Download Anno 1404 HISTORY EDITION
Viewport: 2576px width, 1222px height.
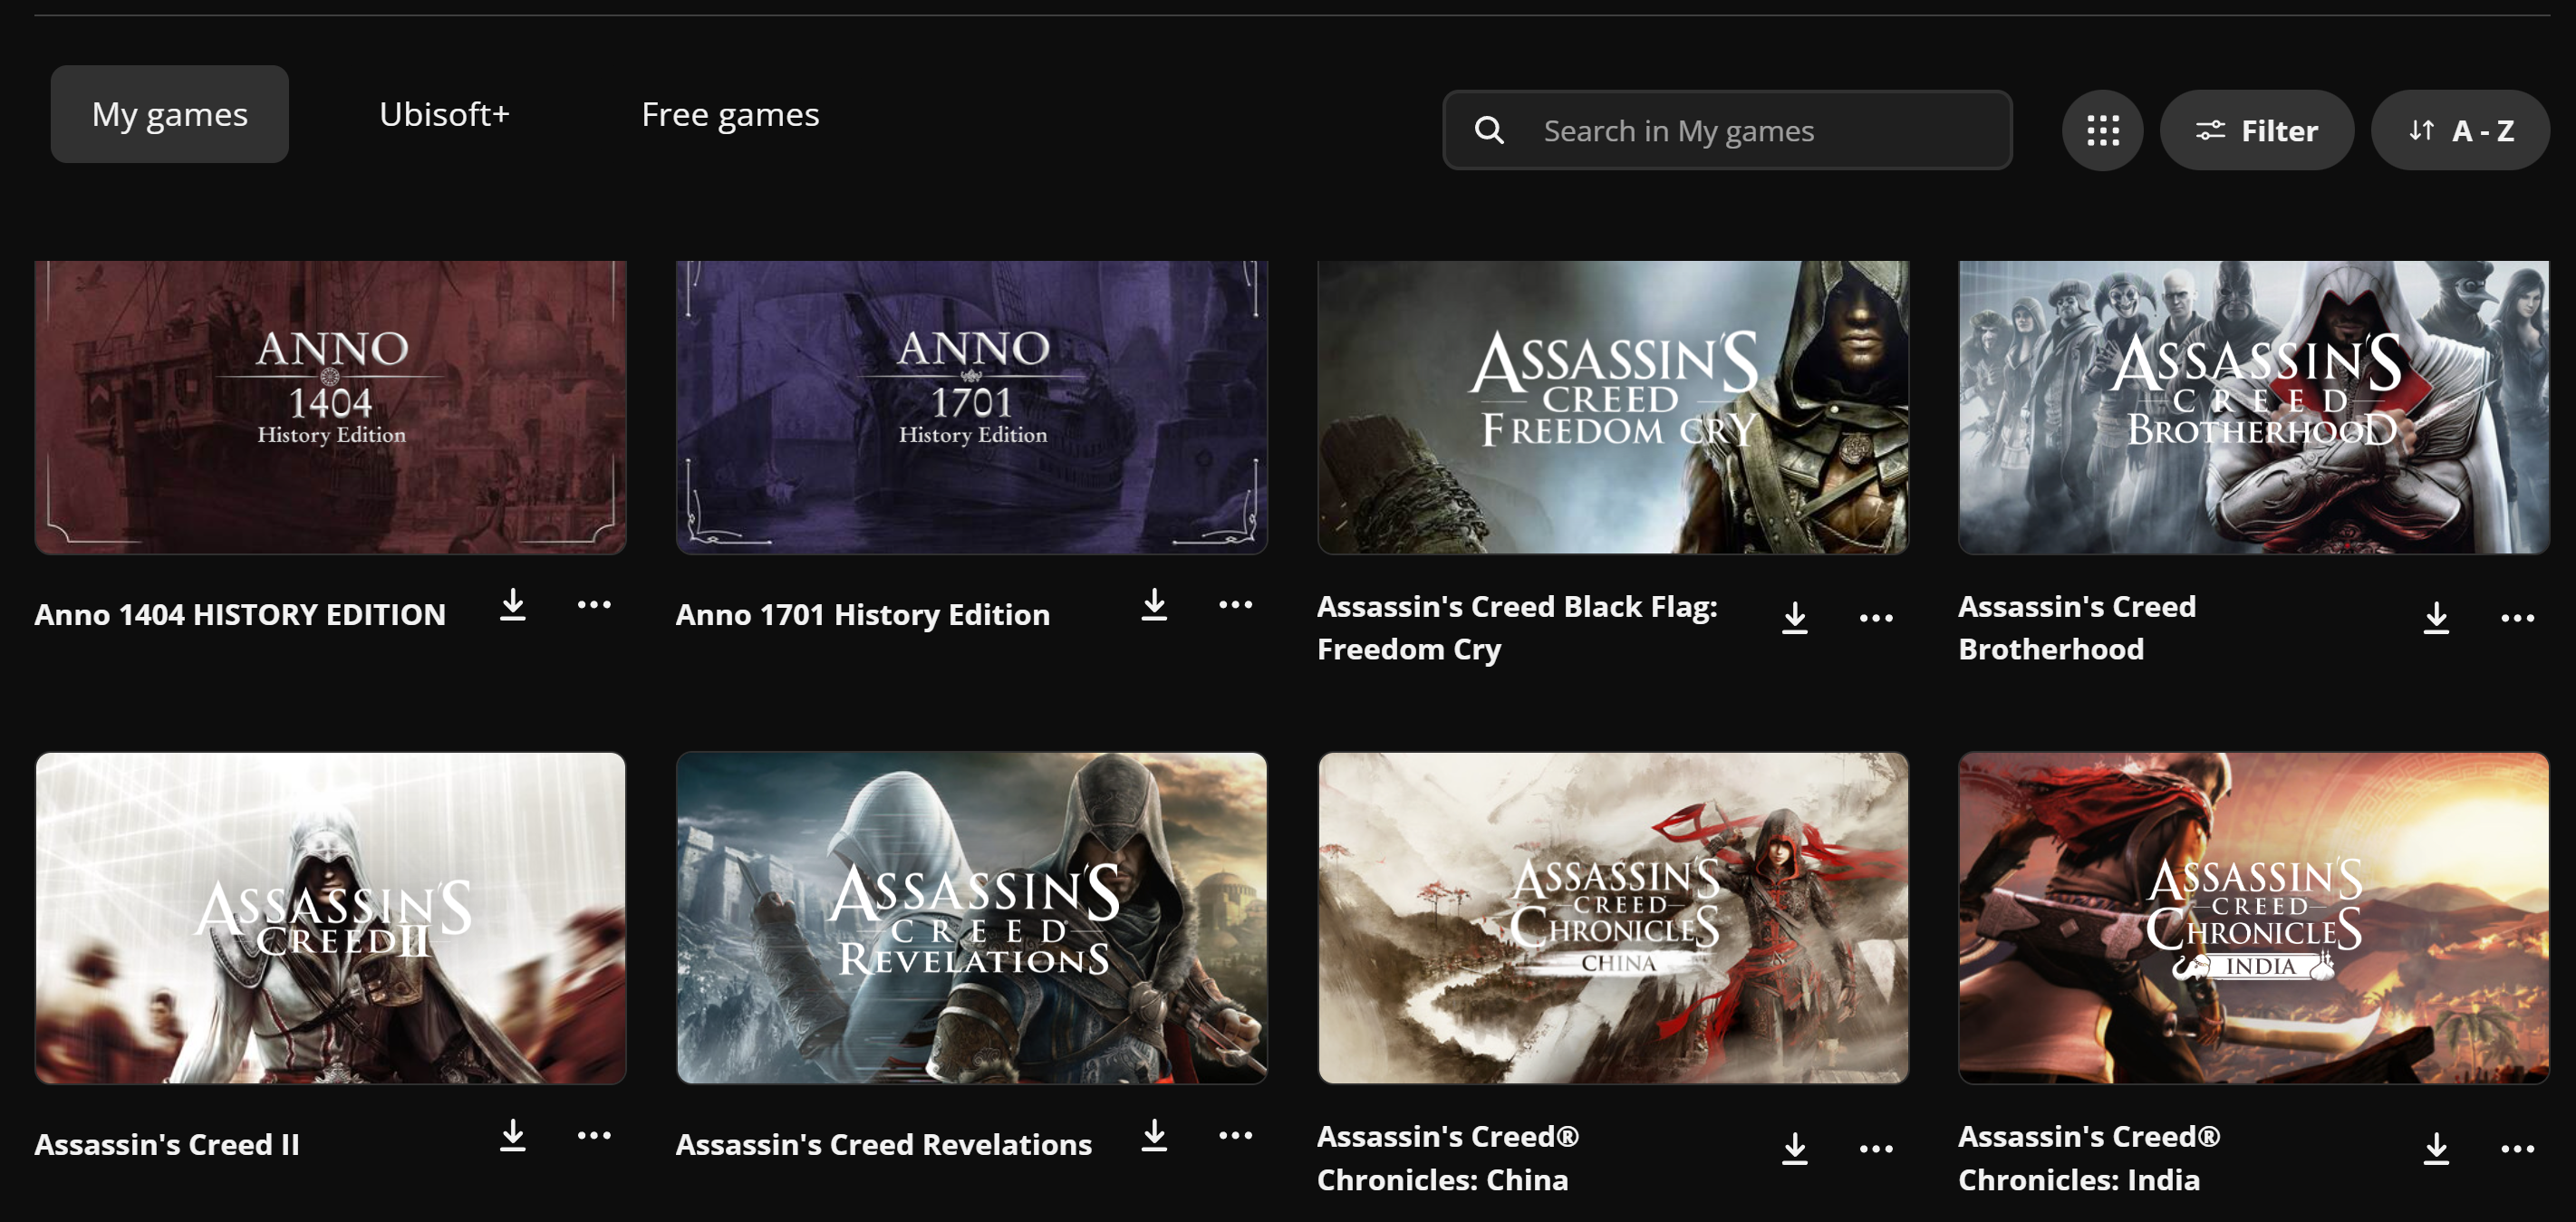point(513,605)
